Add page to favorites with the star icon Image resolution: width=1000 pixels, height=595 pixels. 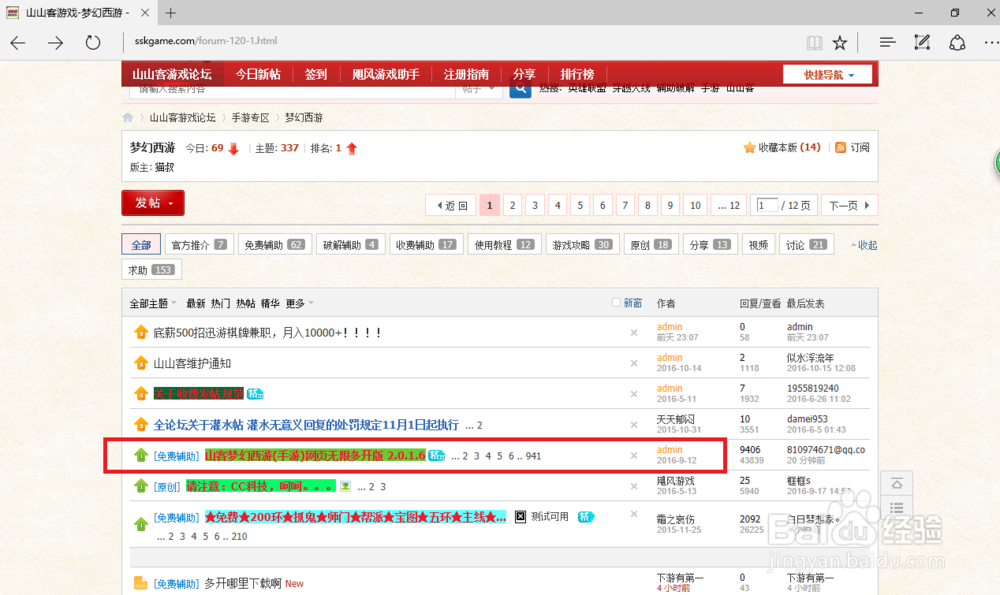coord(840,43)
